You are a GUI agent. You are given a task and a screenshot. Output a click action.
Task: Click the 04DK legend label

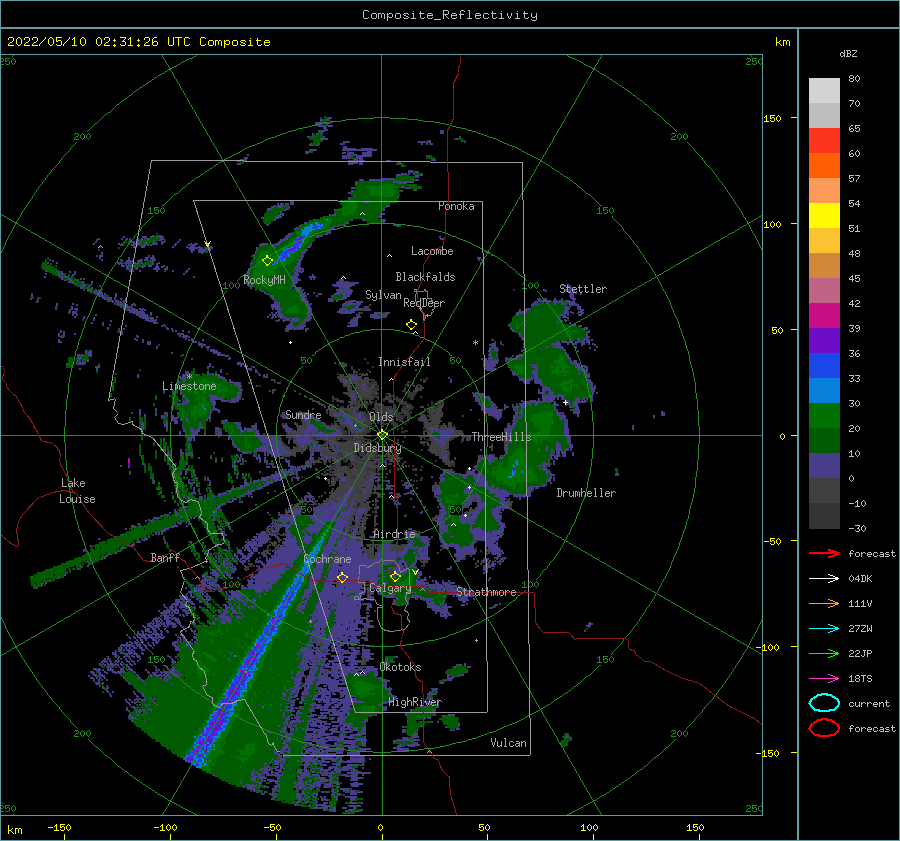(860, 579)
